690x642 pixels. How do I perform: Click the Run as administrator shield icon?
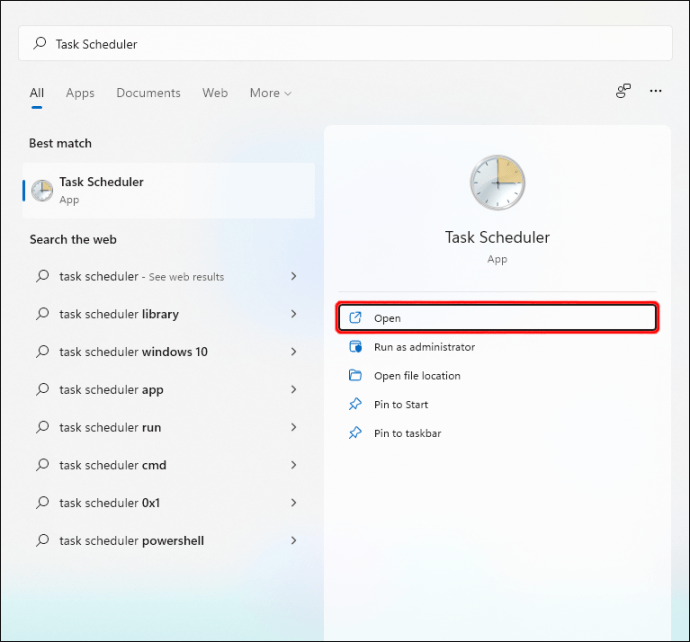coord(355,347)
